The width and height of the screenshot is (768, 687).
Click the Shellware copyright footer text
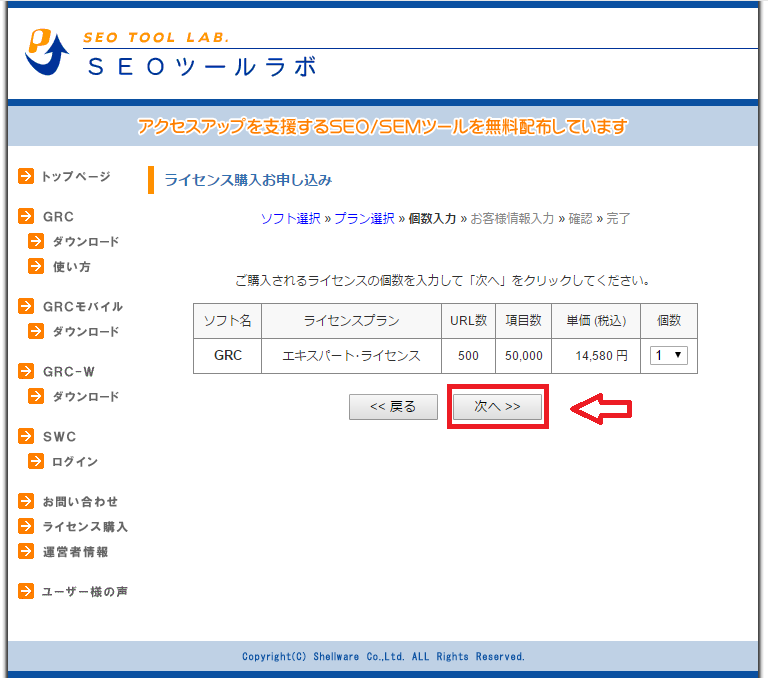pos(383,656)
